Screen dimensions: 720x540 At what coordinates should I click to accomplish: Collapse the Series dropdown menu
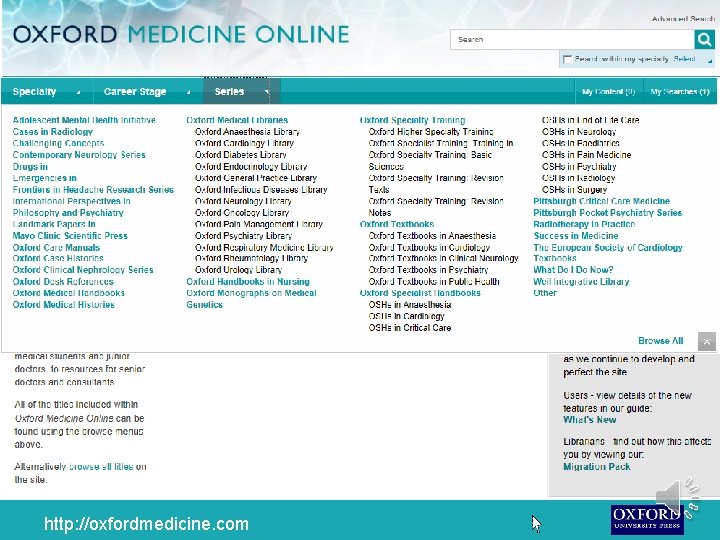[x=242, y=92]
